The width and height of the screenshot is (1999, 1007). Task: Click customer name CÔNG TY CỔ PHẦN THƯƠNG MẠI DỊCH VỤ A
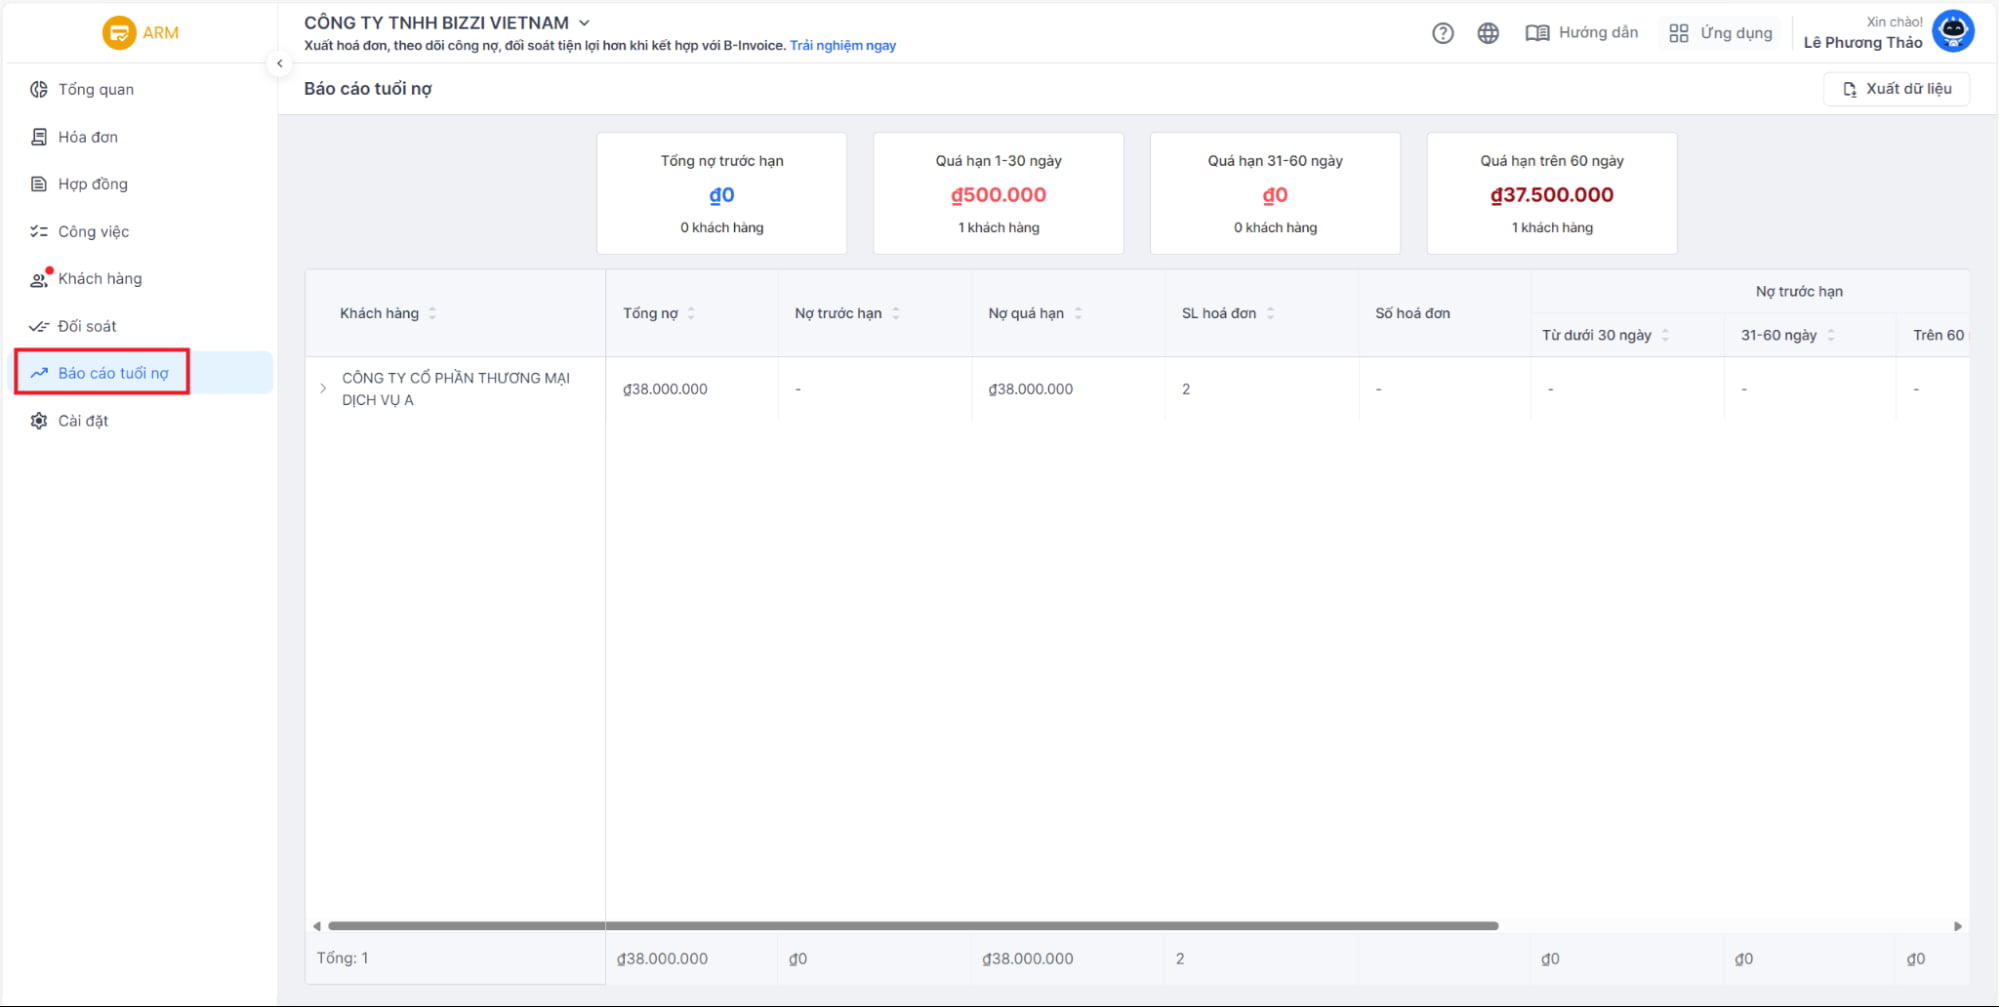tap(456, 389)
